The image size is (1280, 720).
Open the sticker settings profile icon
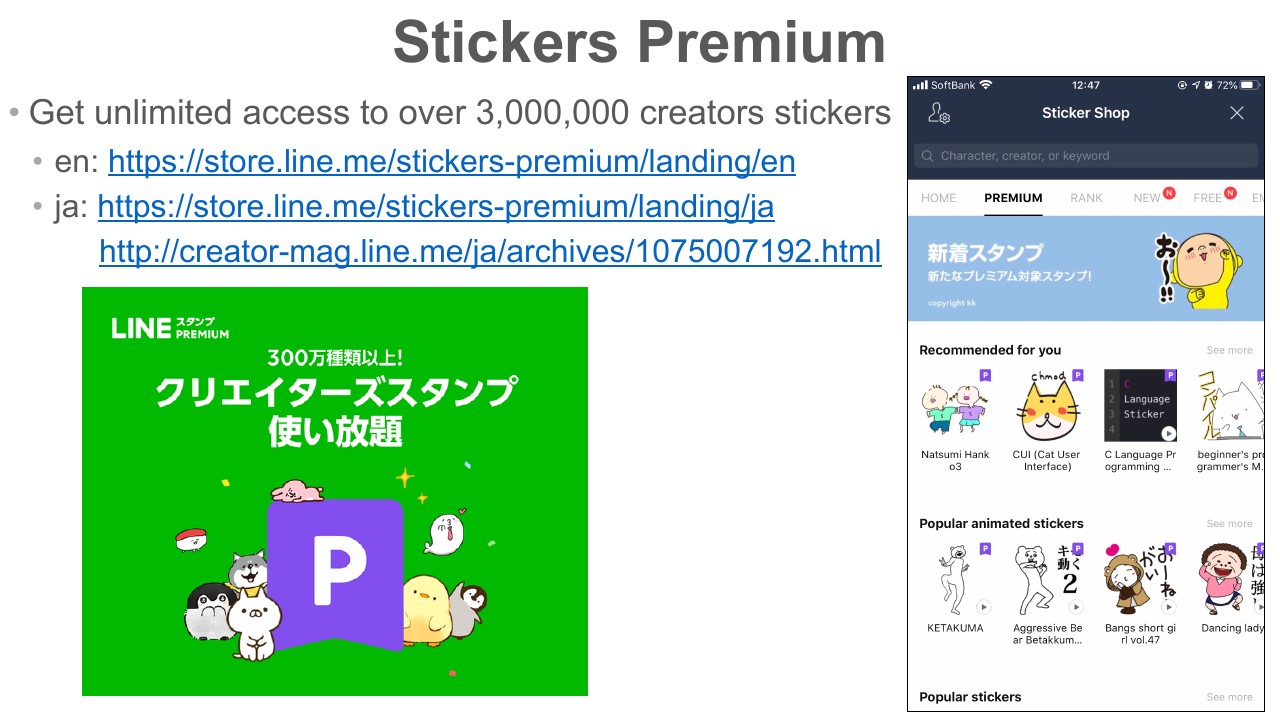pos(938,113)
